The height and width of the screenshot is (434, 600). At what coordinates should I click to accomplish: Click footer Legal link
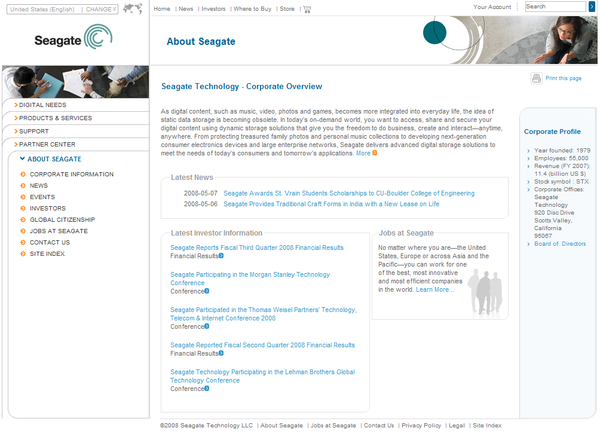(x=457, y=426)
